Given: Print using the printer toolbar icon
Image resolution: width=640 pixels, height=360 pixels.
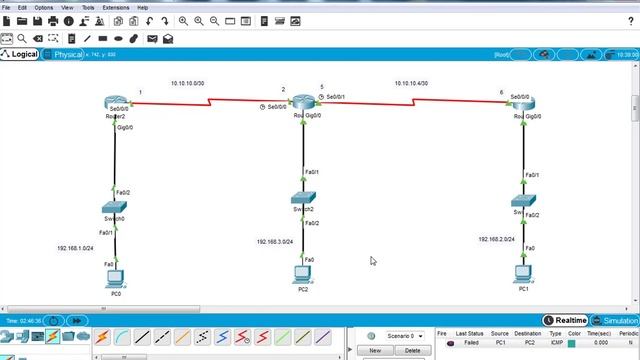Looking at the screenshot, I should point(53,21).
